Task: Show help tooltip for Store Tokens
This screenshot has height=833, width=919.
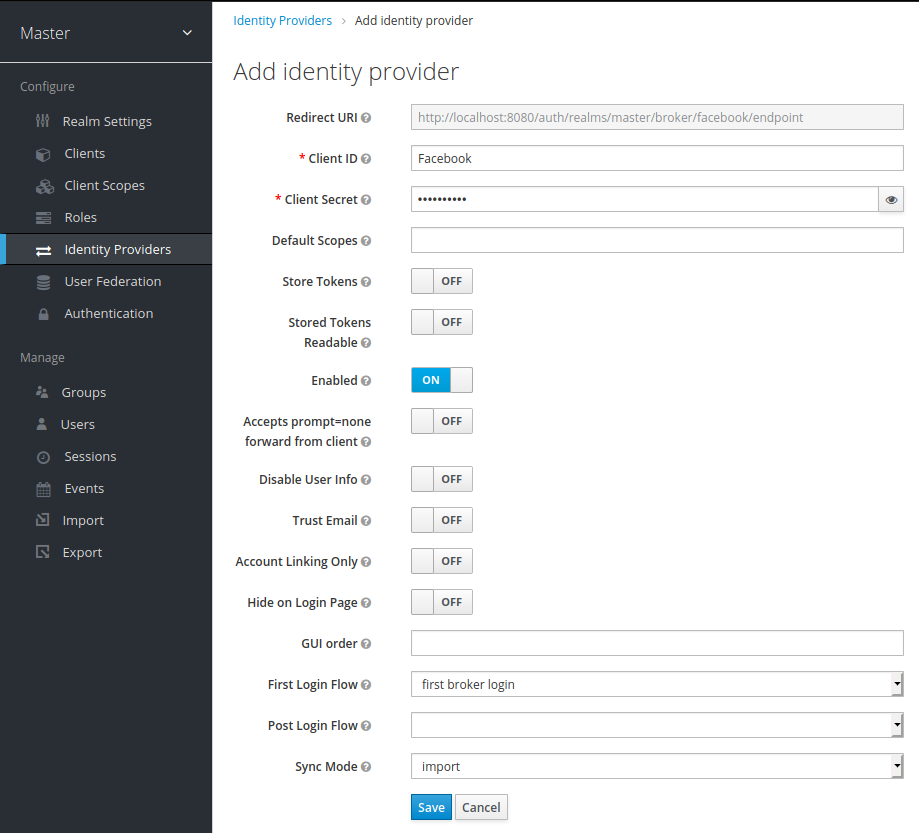Action: click(x=366, y=282)
